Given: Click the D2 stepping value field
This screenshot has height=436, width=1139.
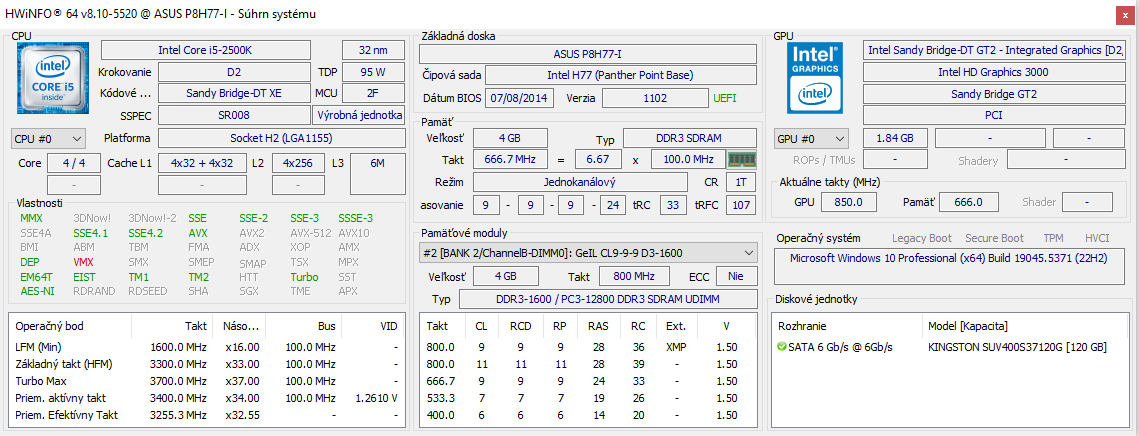Looking at the screenshot, I should coord(234,72).
